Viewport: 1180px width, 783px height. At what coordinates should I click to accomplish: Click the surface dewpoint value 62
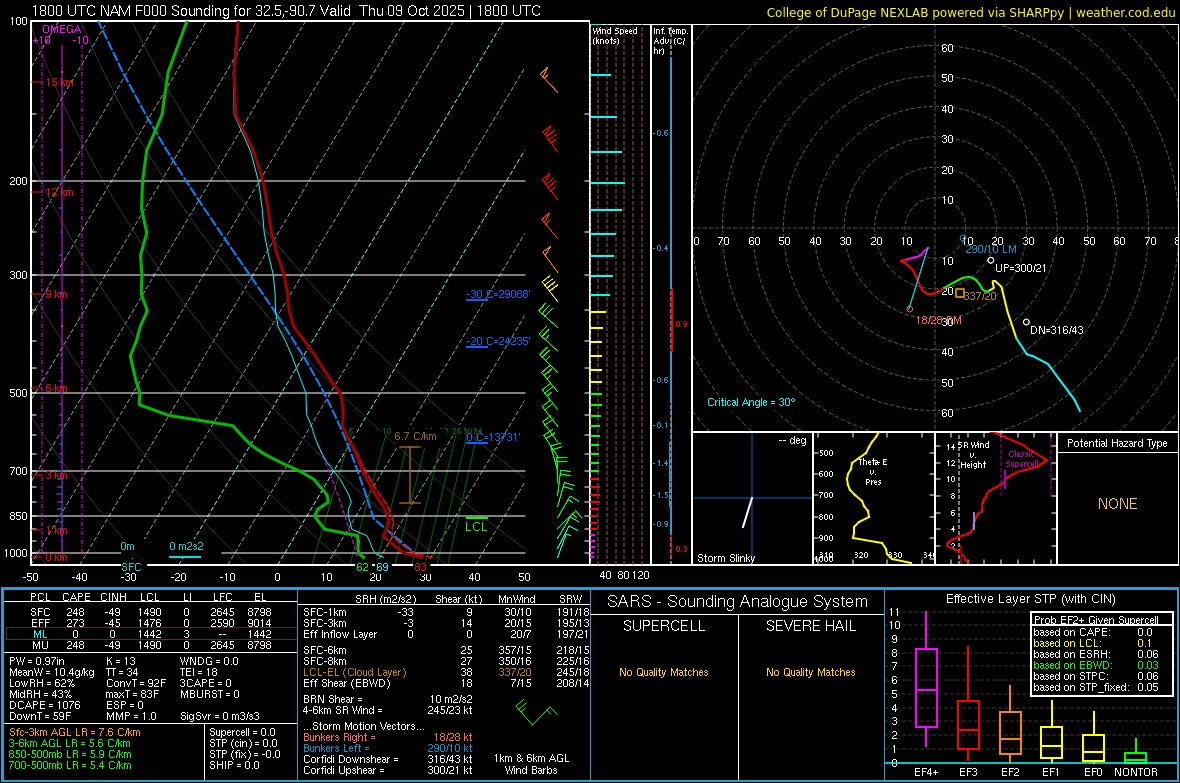[363, 567]
